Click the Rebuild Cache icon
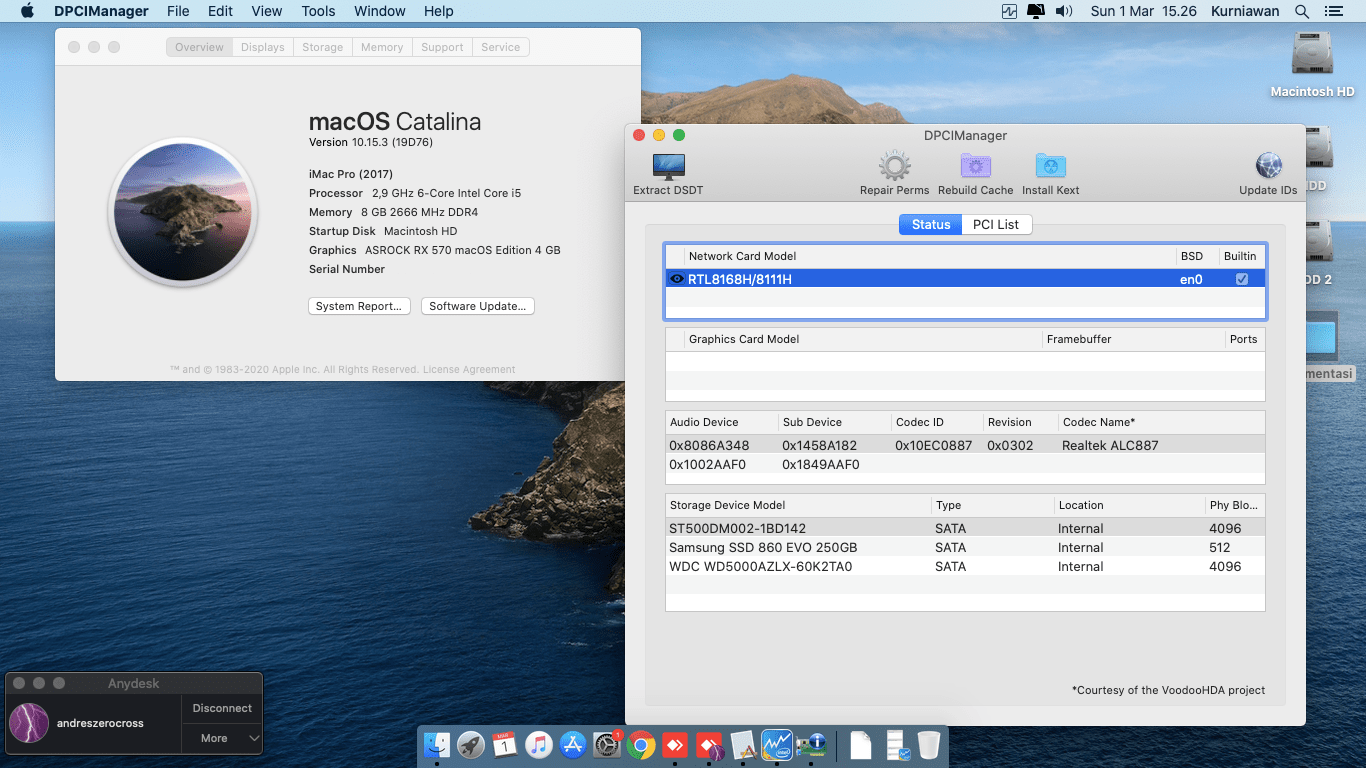The image size is (1366, 768). coord(975,167)
